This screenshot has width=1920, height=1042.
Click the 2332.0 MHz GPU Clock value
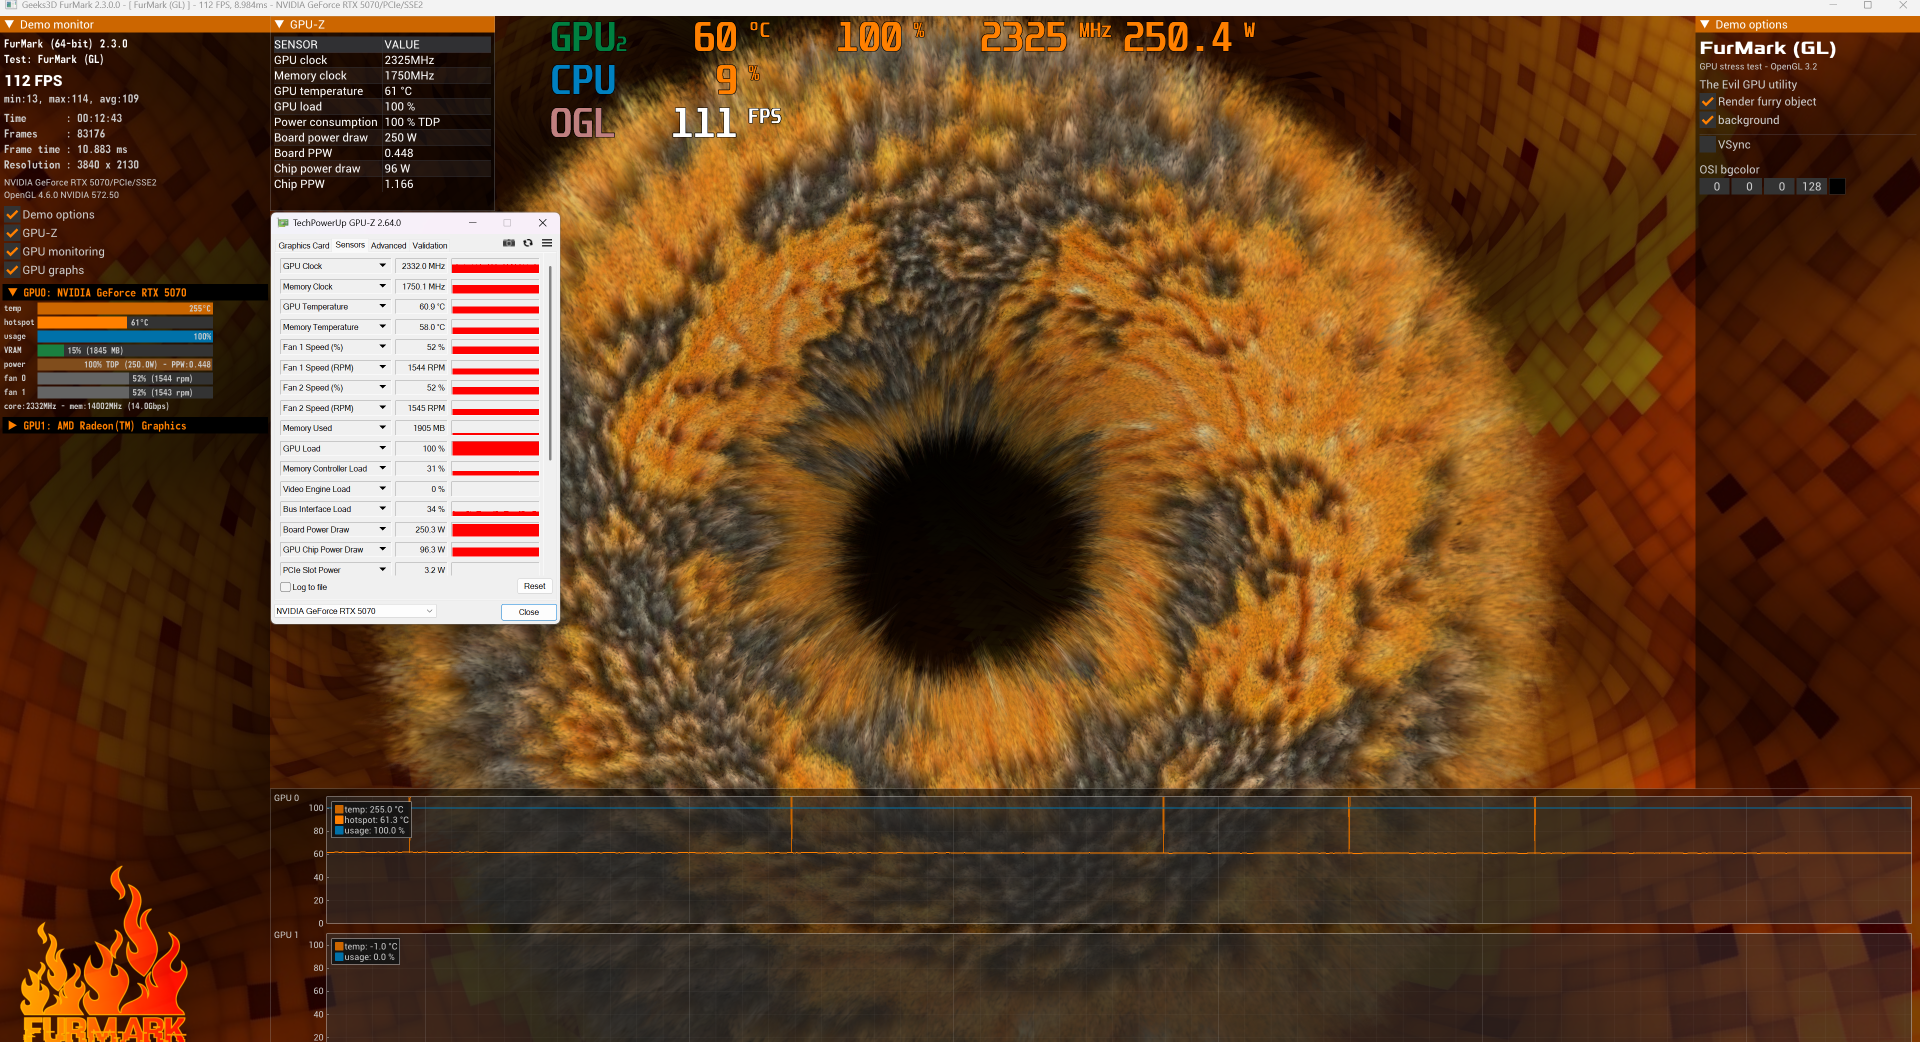point(421,266)
